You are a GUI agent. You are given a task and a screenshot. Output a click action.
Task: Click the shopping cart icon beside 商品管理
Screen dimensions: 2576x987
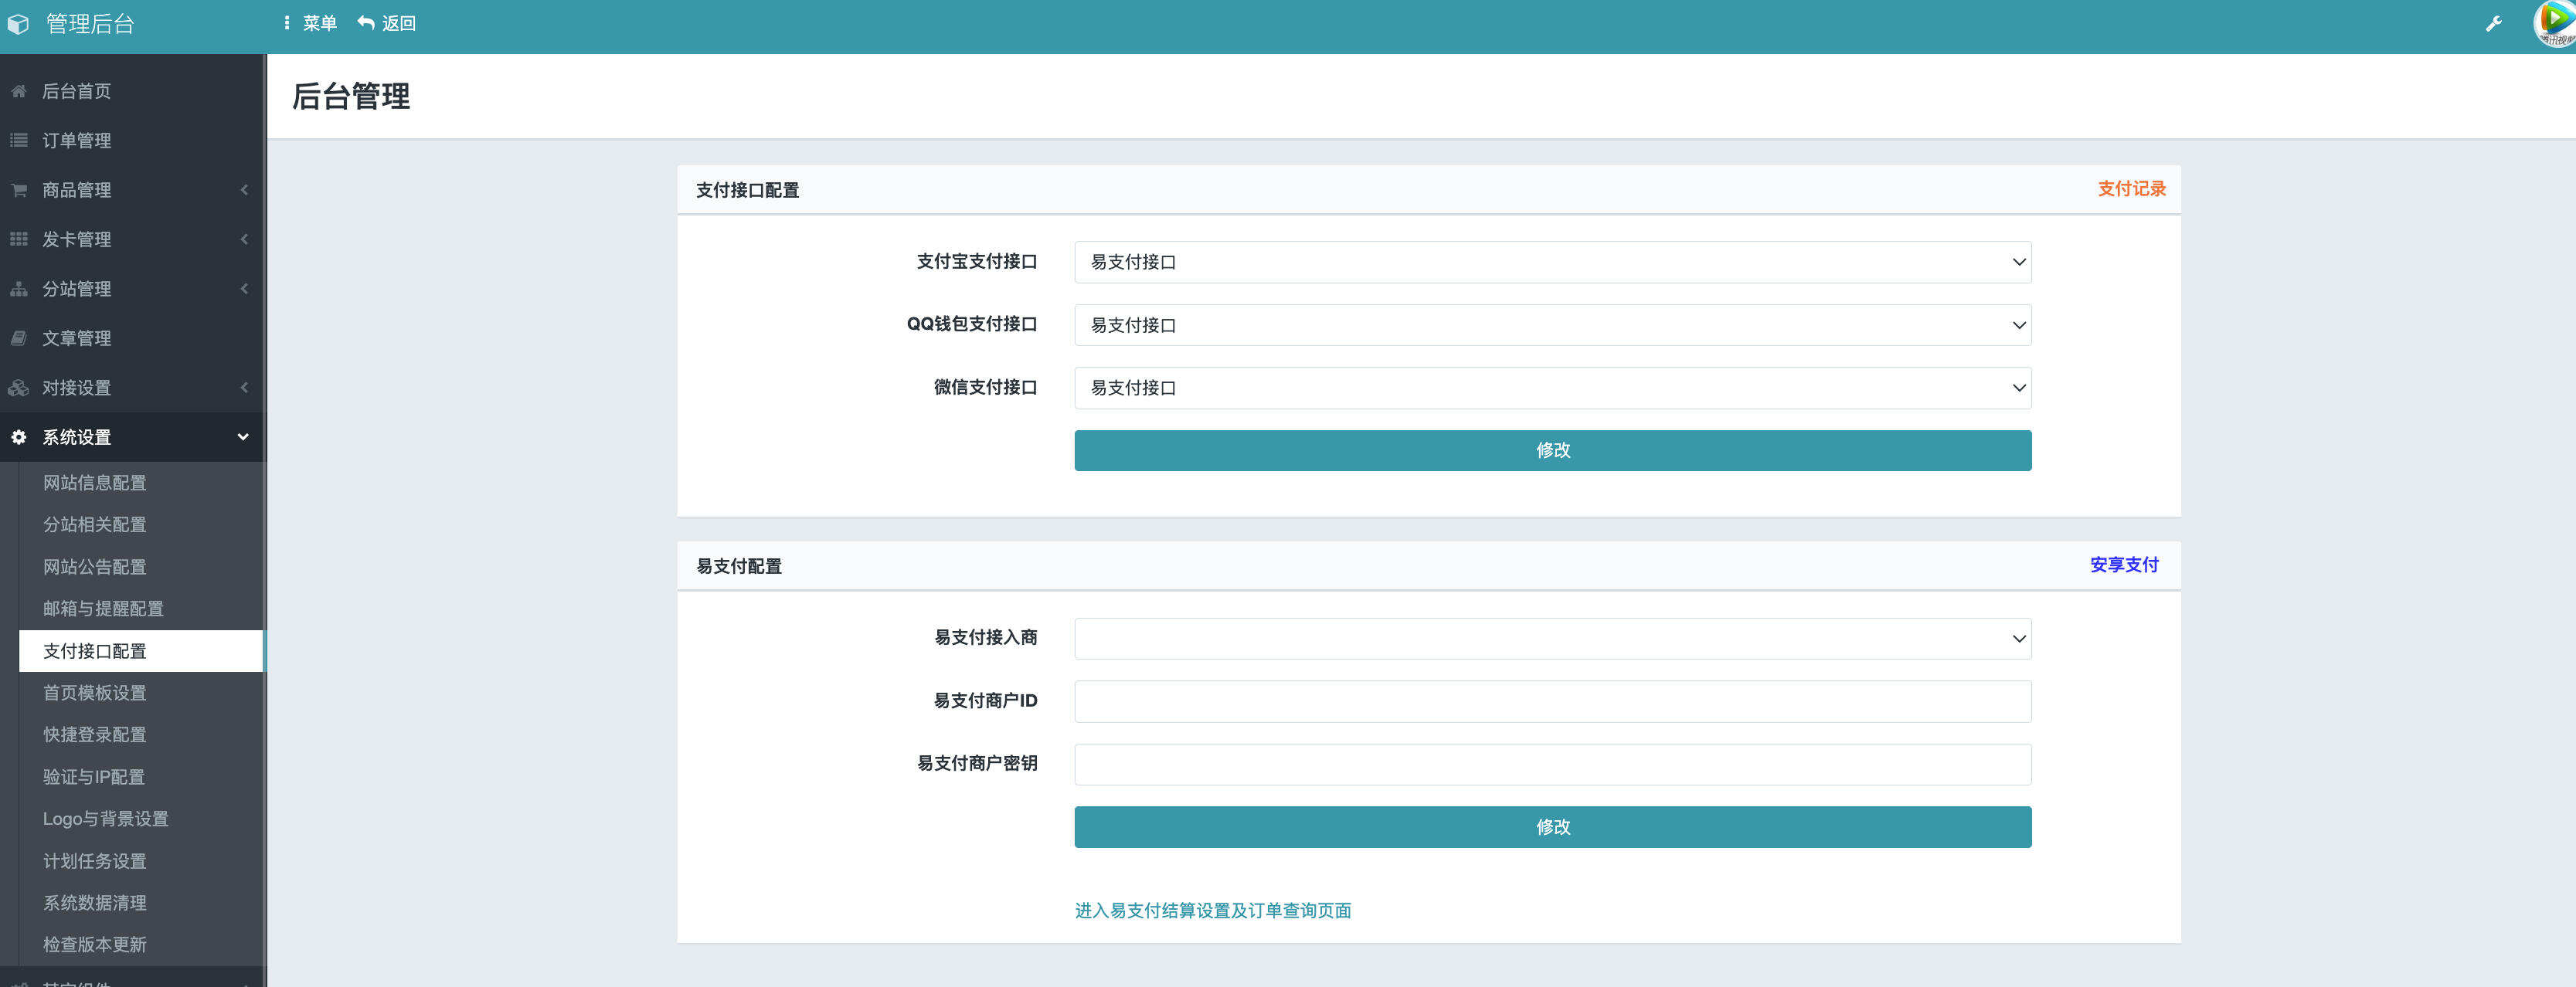coord(19,190)
